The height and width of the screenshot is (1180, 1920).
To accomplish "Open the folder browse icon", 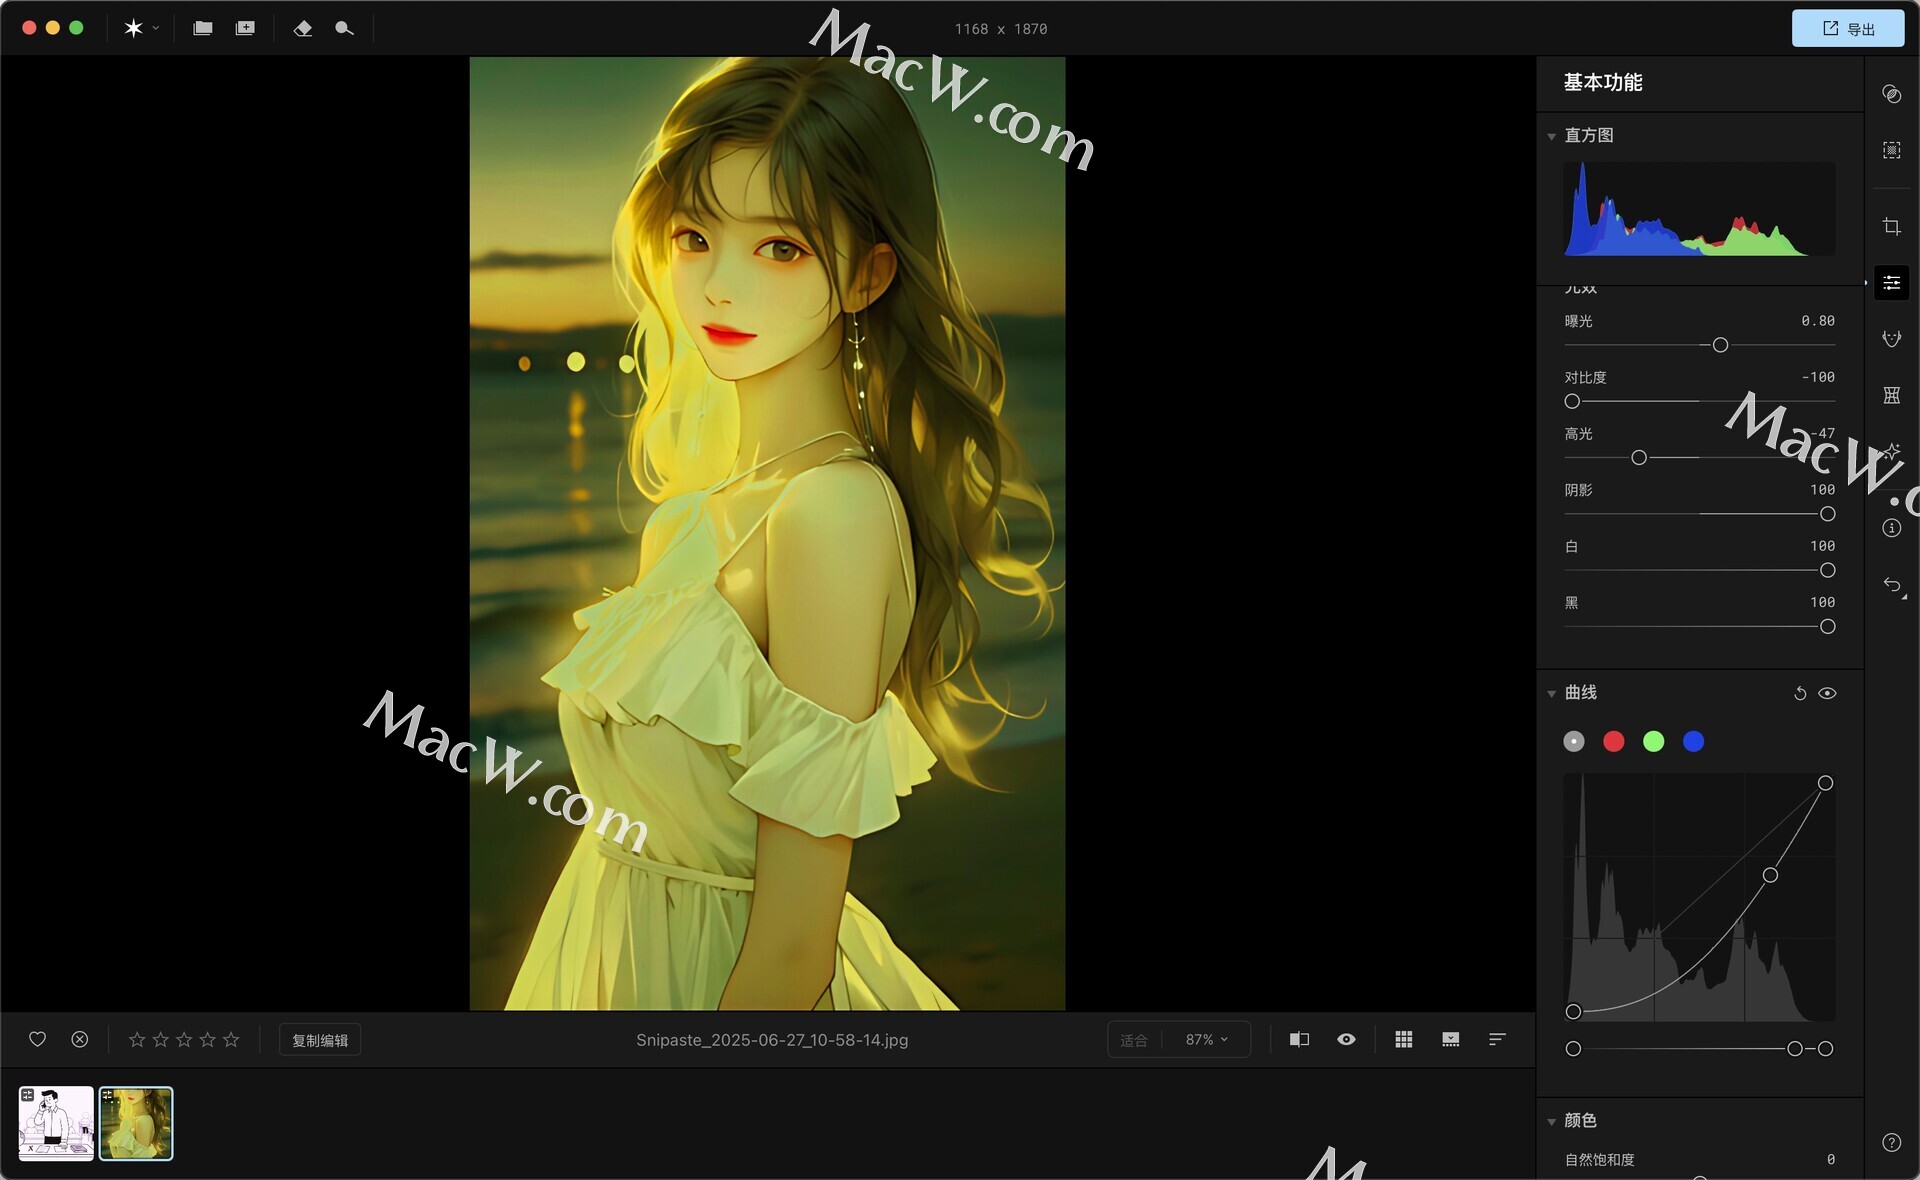I will 203,28.
